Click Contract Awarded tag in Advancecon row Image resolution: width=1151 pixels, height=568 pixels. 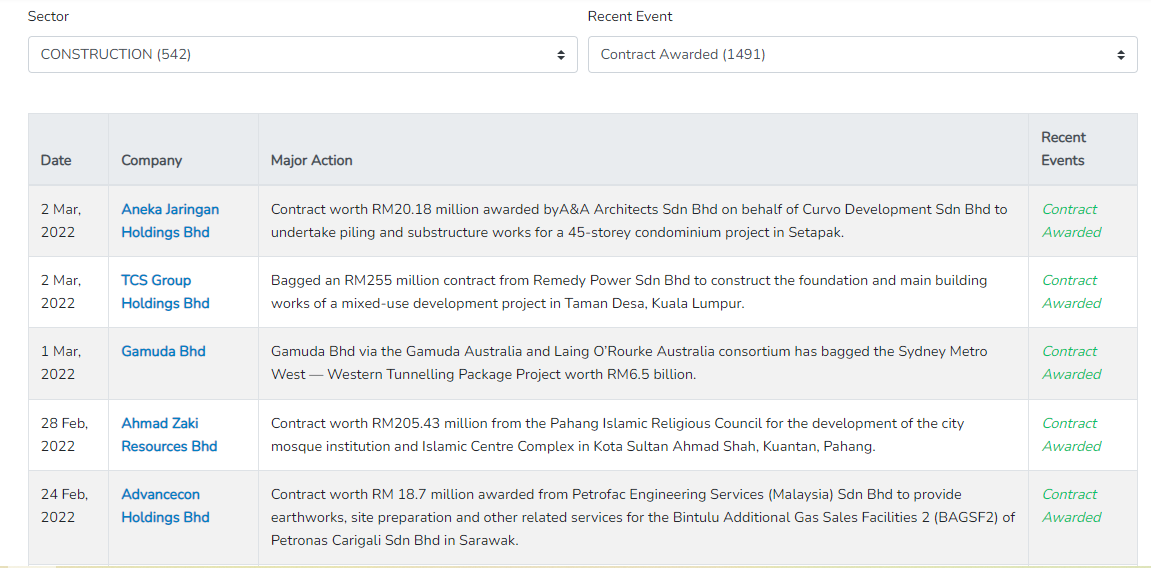tap(1071, 506)
